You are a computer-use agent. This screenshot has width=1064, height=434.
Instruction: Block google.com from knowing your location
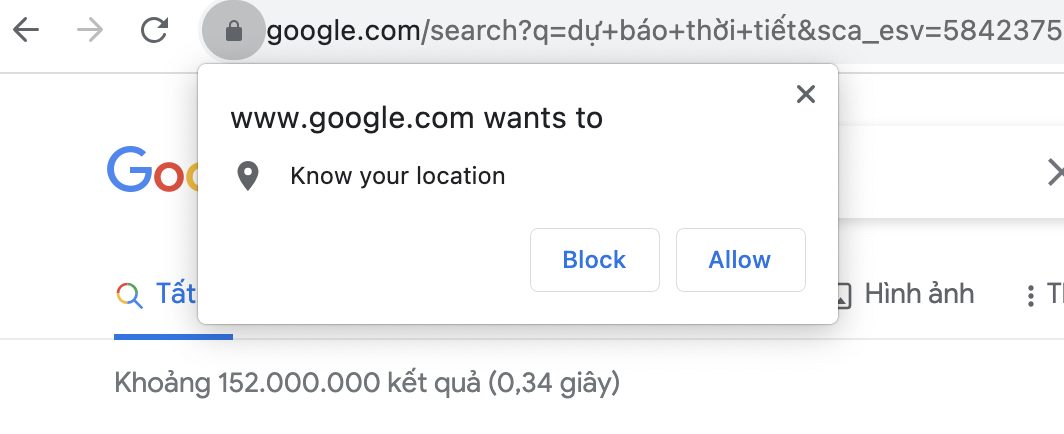tap(594, 260)
